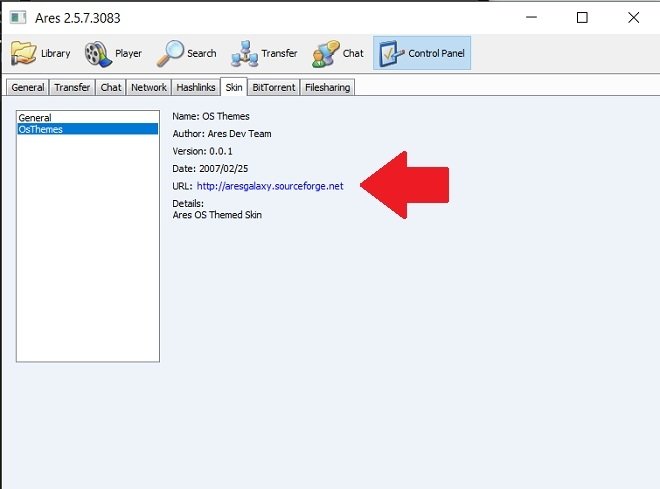
Task: Switch to the Network settings tab
Action: (x=149, y=87)
